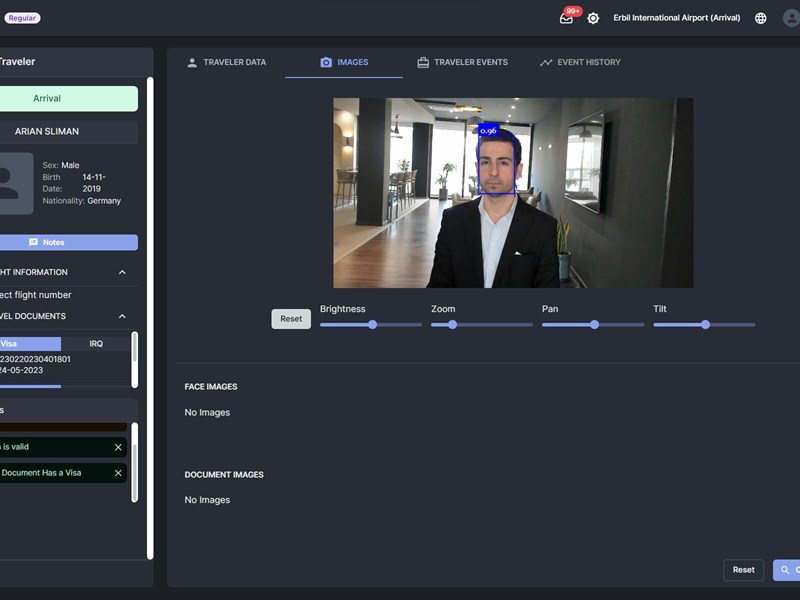Open the Event History tab
This screenshot has height=600, width=800.
coord(580,62)
